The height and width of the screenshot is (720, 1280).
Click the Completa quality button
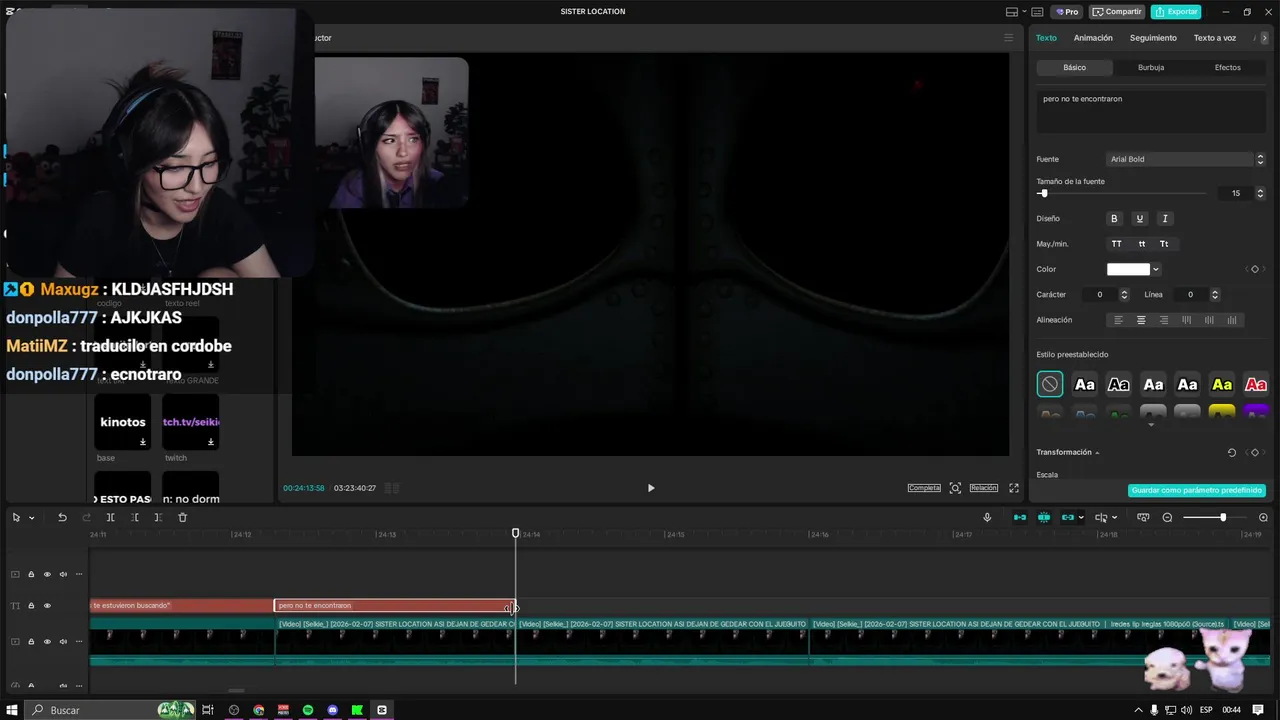point(924,488)
